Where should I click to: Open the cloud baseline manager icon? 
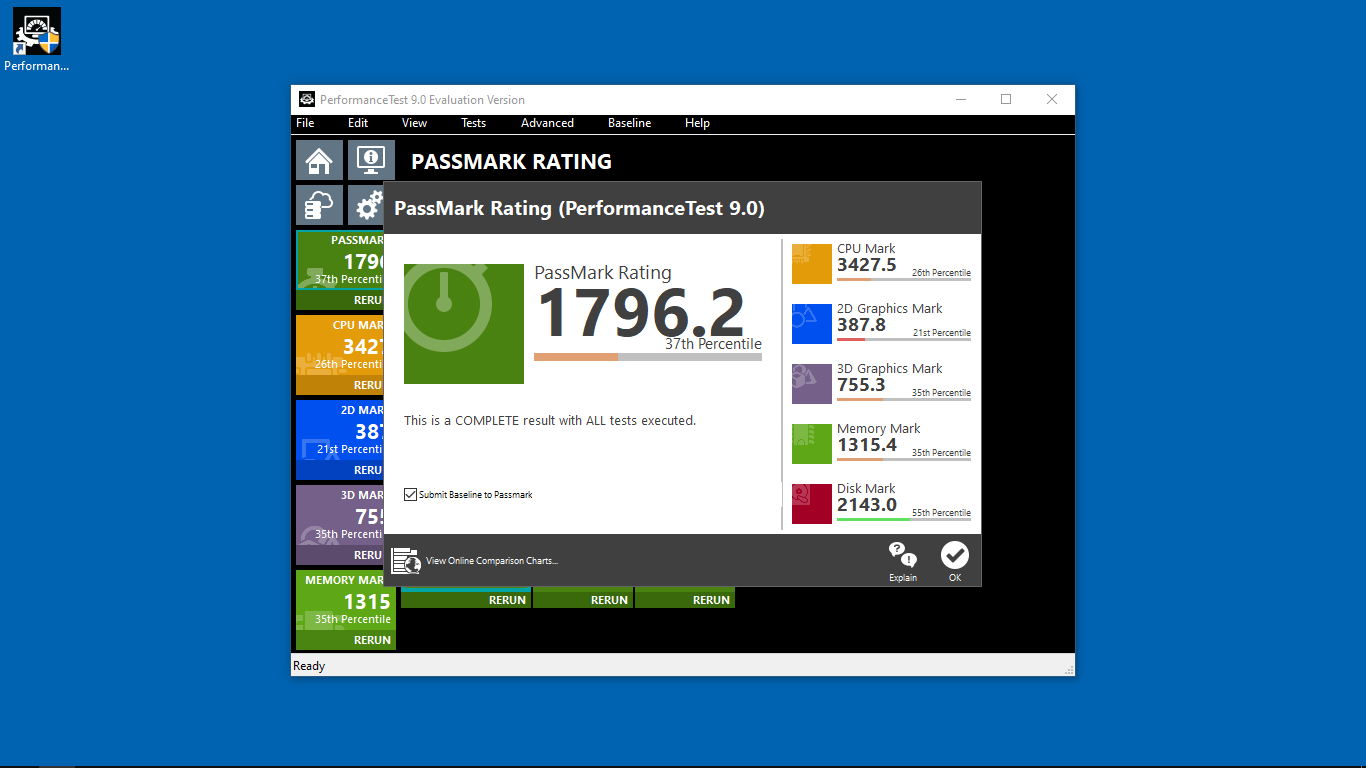[319, 205]
